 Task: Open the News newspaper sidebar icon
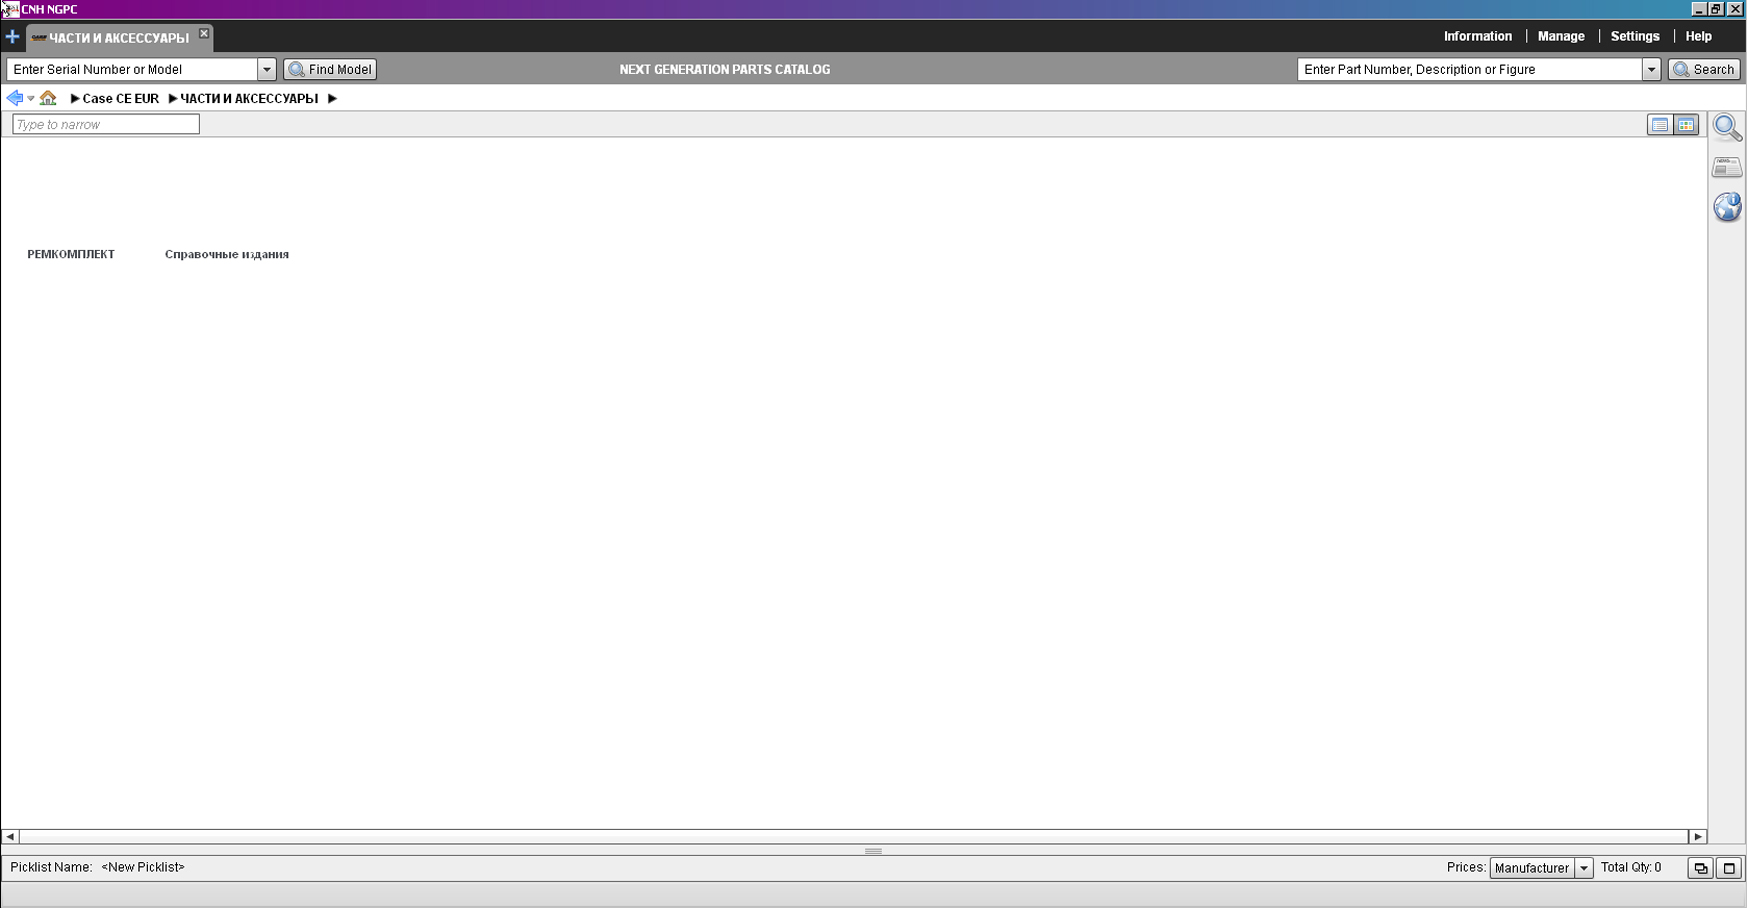[1727, 167]
